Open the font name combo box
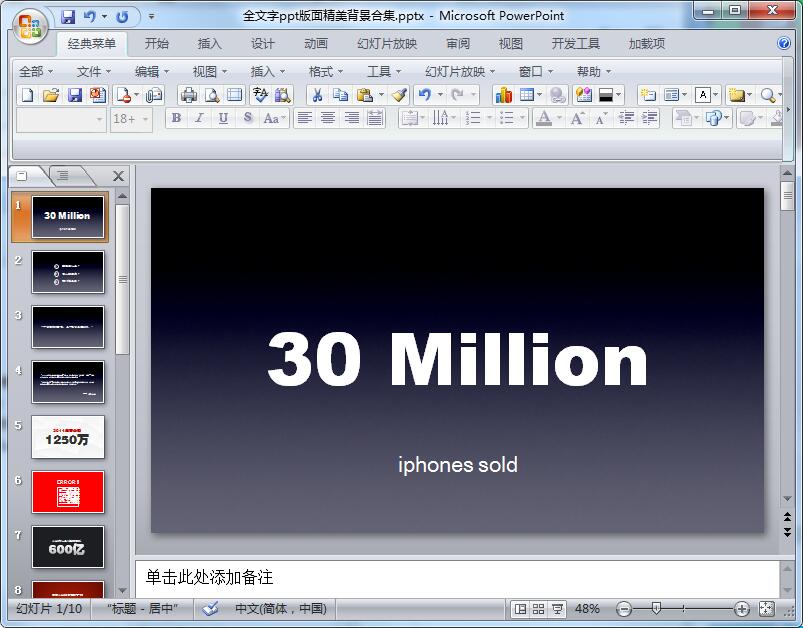The height and width of the screenshot is (628, 803). coord(61,119)
